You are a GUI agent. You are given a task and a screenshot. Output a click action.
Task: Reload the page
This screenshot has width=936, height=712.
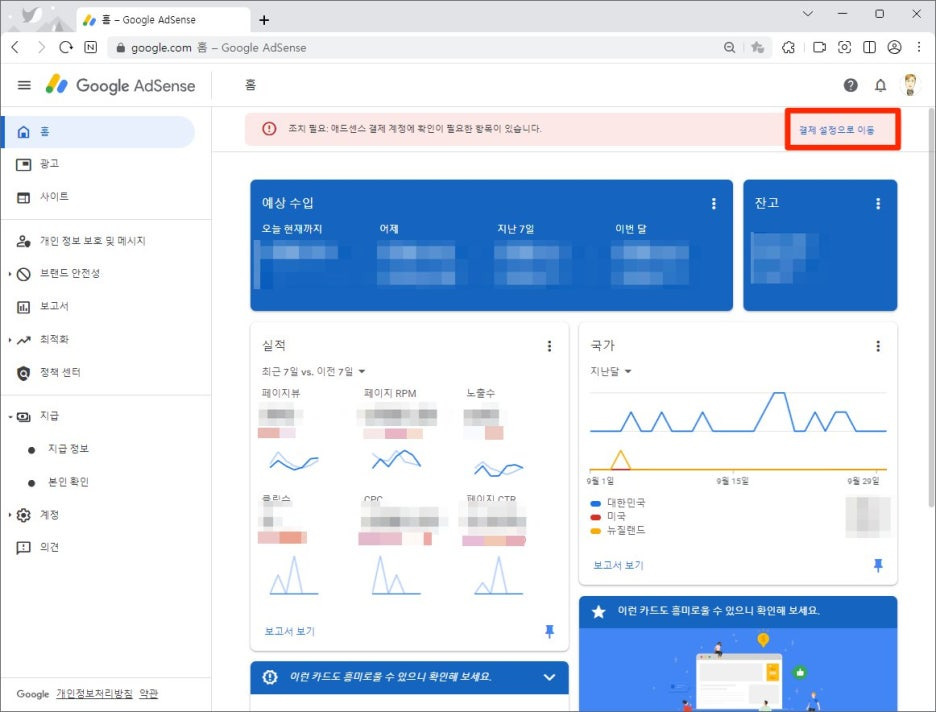click(66, 47)
